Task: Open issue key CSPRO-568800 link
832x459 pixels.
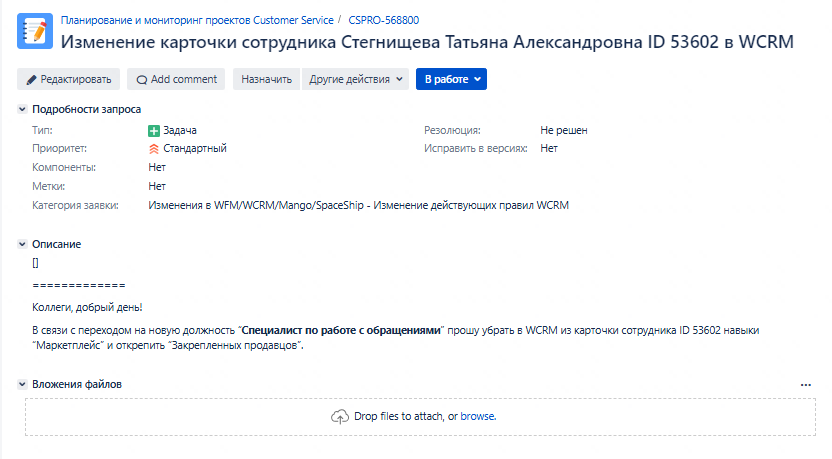Action: 384,20
